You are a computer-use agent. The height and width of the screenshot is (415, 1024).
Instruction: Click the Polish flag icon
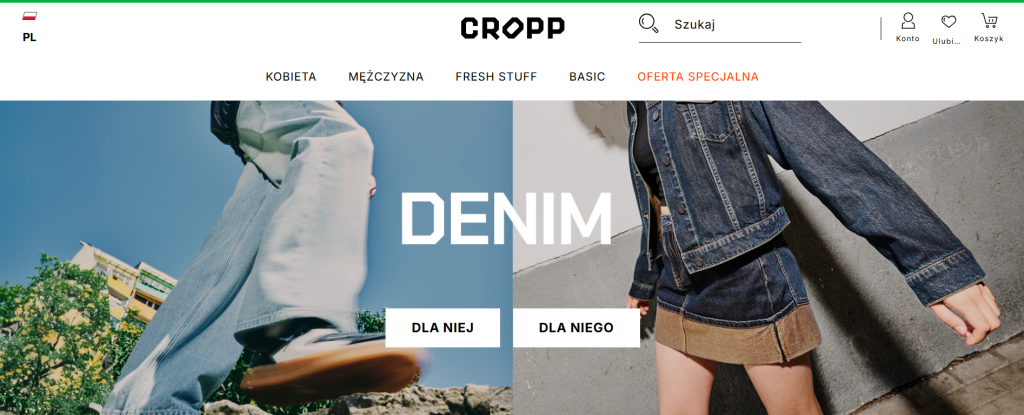click(29, 16)
